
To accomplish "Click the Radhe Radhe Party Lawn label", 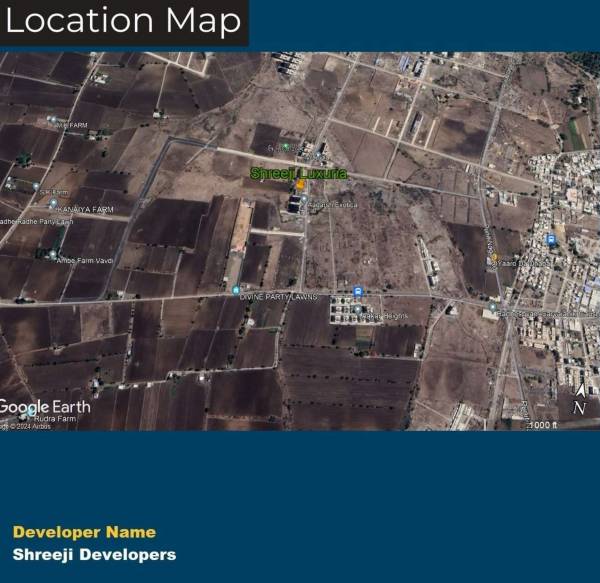I will 36,221.
